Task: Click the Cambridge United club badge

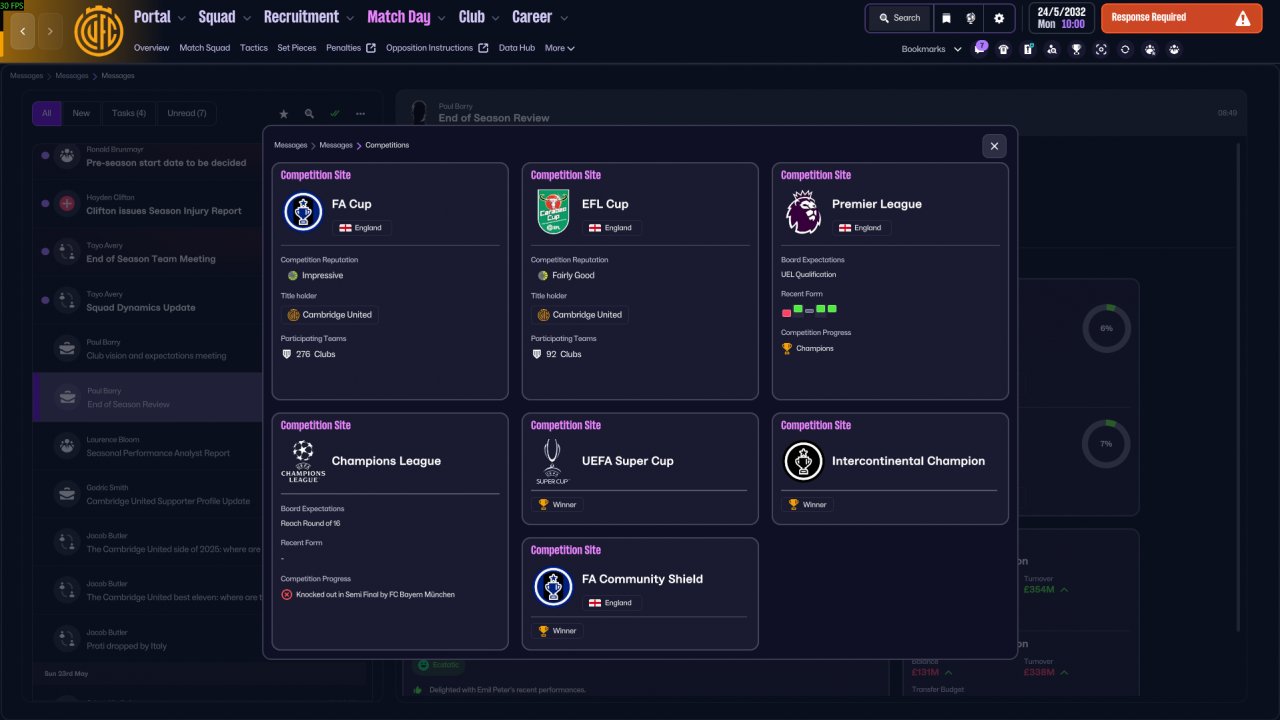Action: (x=99, y=30)
